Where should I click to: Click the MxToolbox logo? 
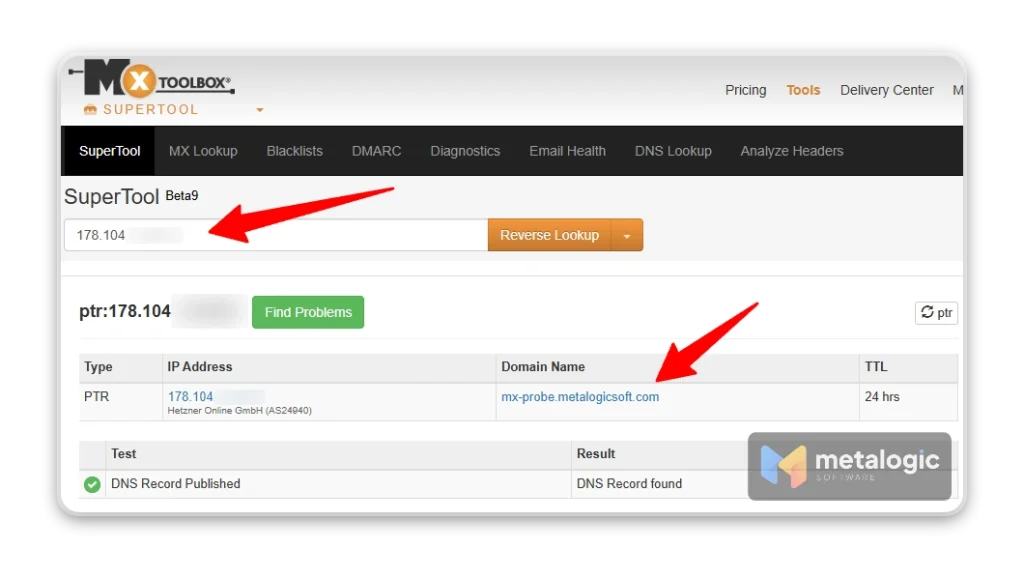pos(152,78)
